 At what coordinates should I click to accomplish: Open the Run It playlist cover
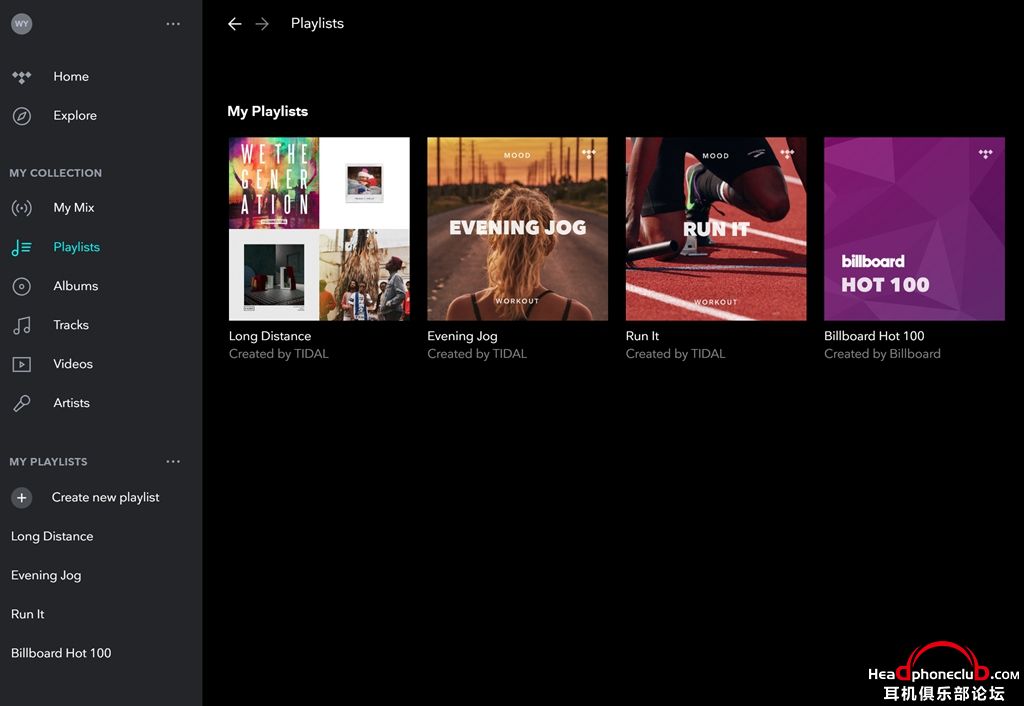pos(716,229)
